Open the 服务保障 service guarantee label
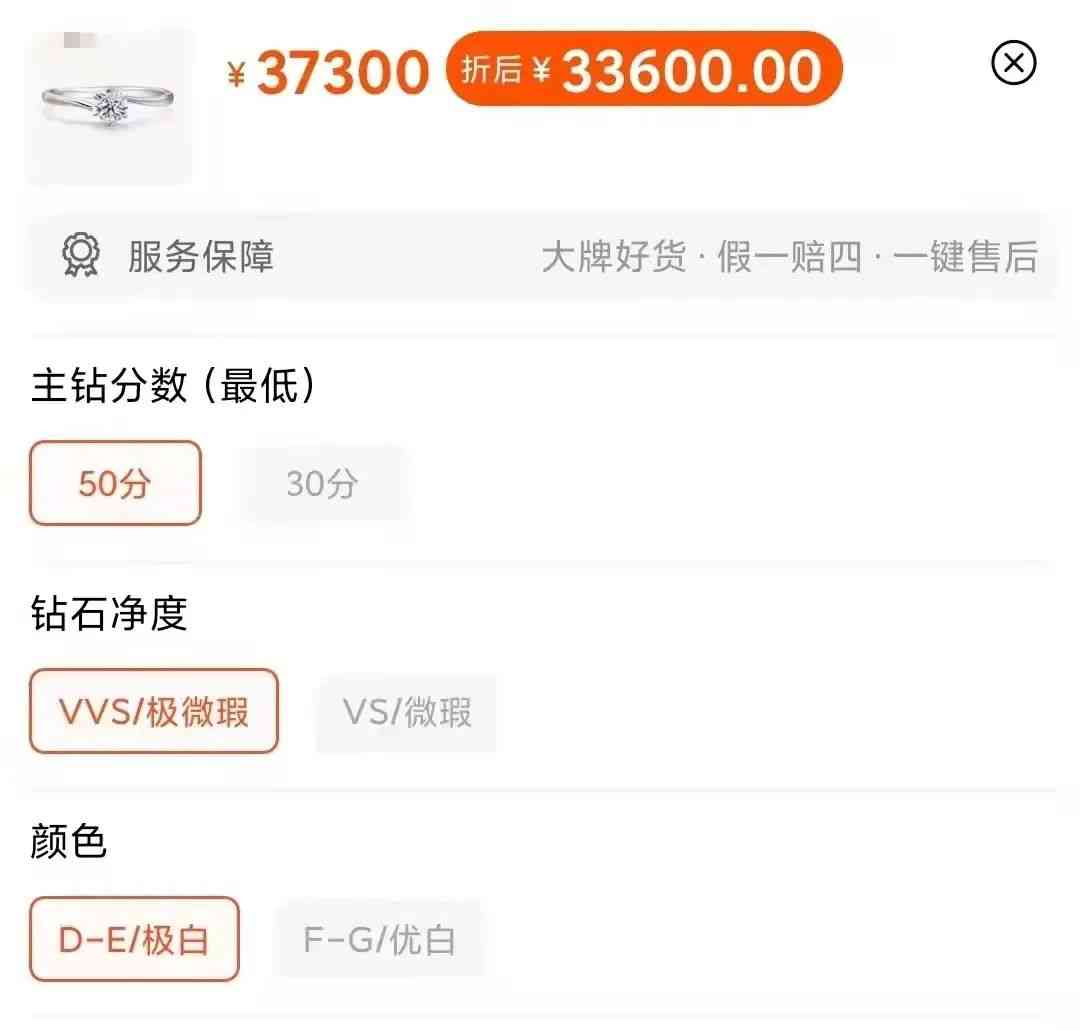Viewport: 1080px width, 1030px height. (201, 257)
